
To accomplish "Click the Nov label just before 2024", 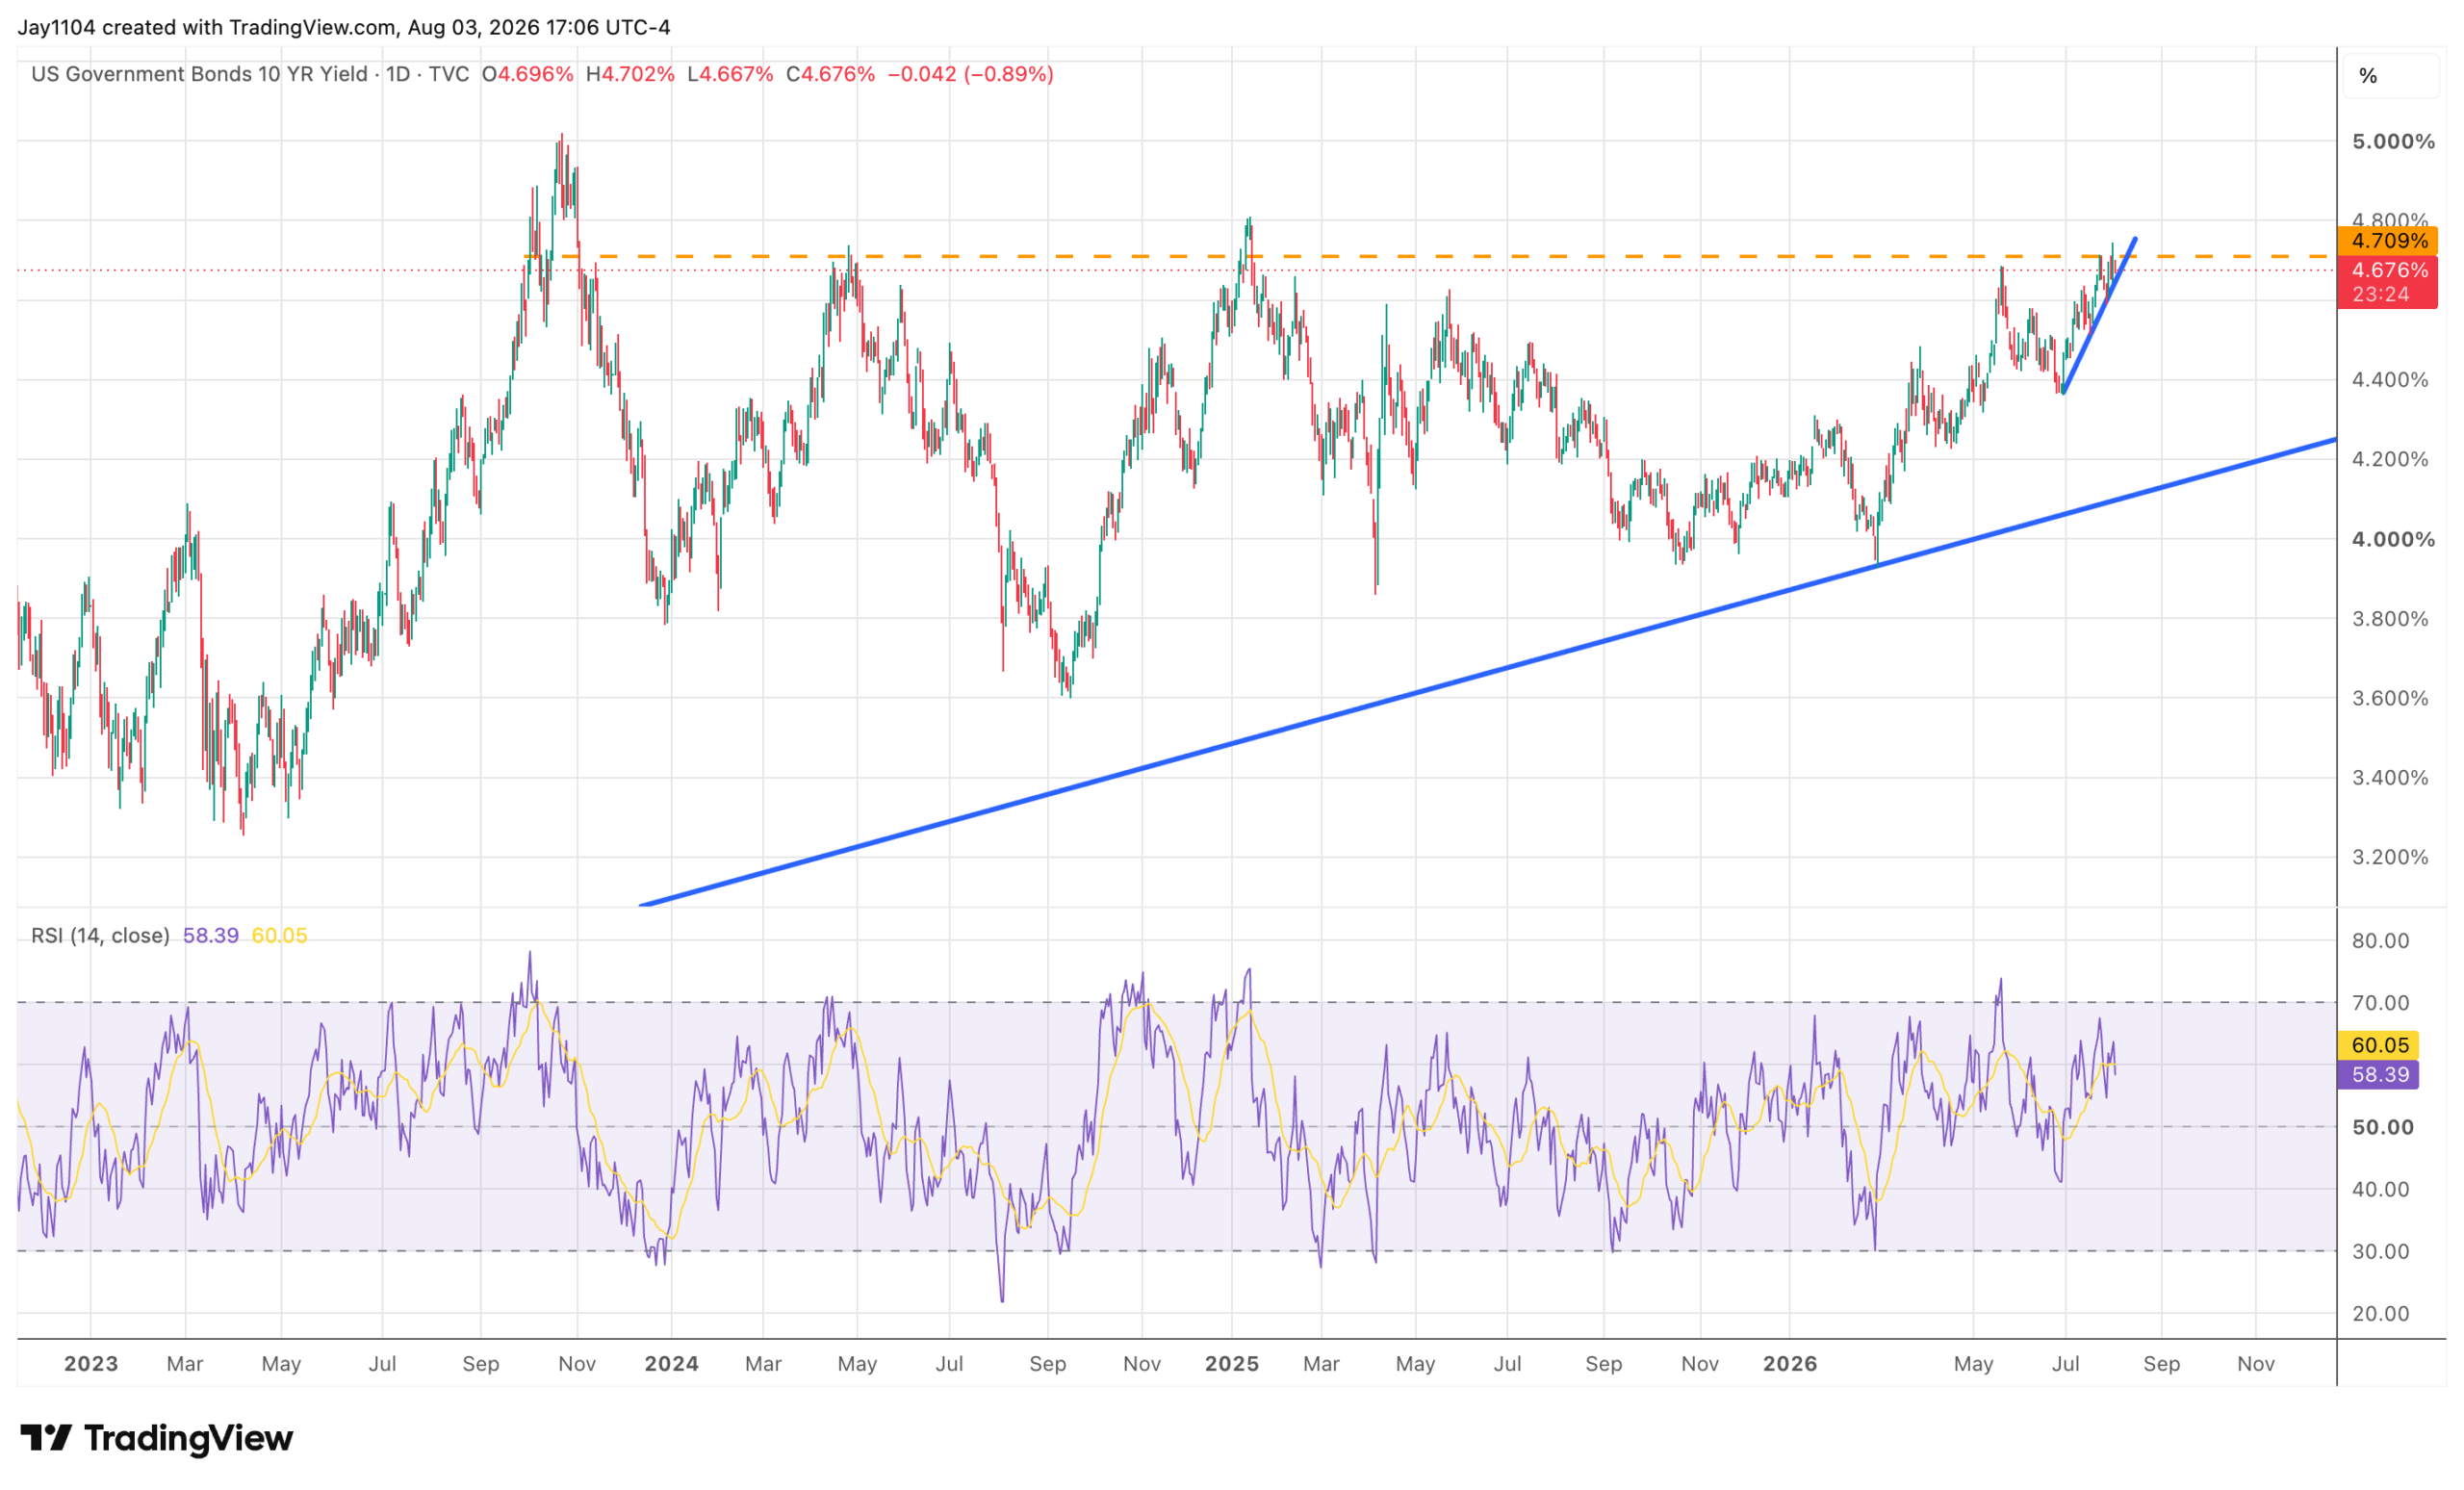I will click(577, 1364).
